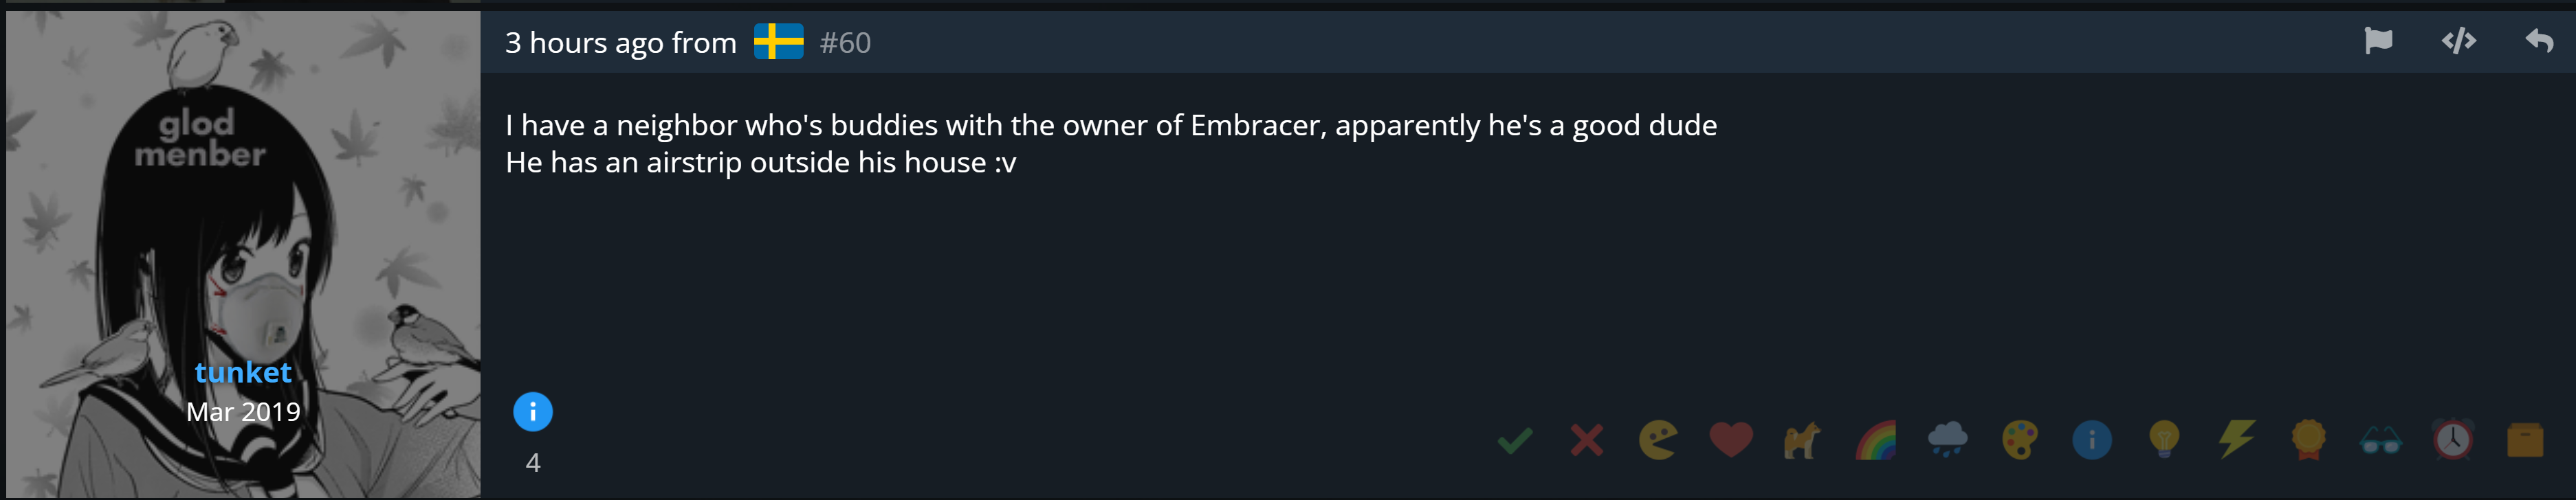Screen dimensions: 2576x500
Task: Reply to post using the arrow icon
Action: tap(2539, 41)
